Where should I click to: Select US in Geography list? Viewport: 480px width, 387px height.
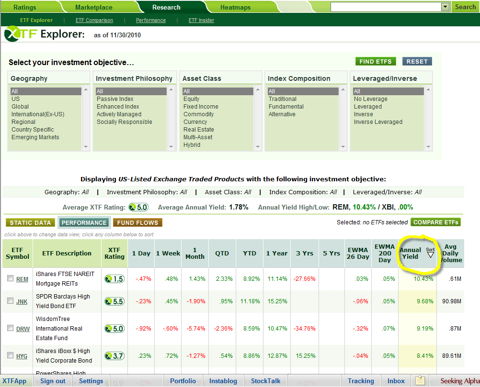click(16, 99)
